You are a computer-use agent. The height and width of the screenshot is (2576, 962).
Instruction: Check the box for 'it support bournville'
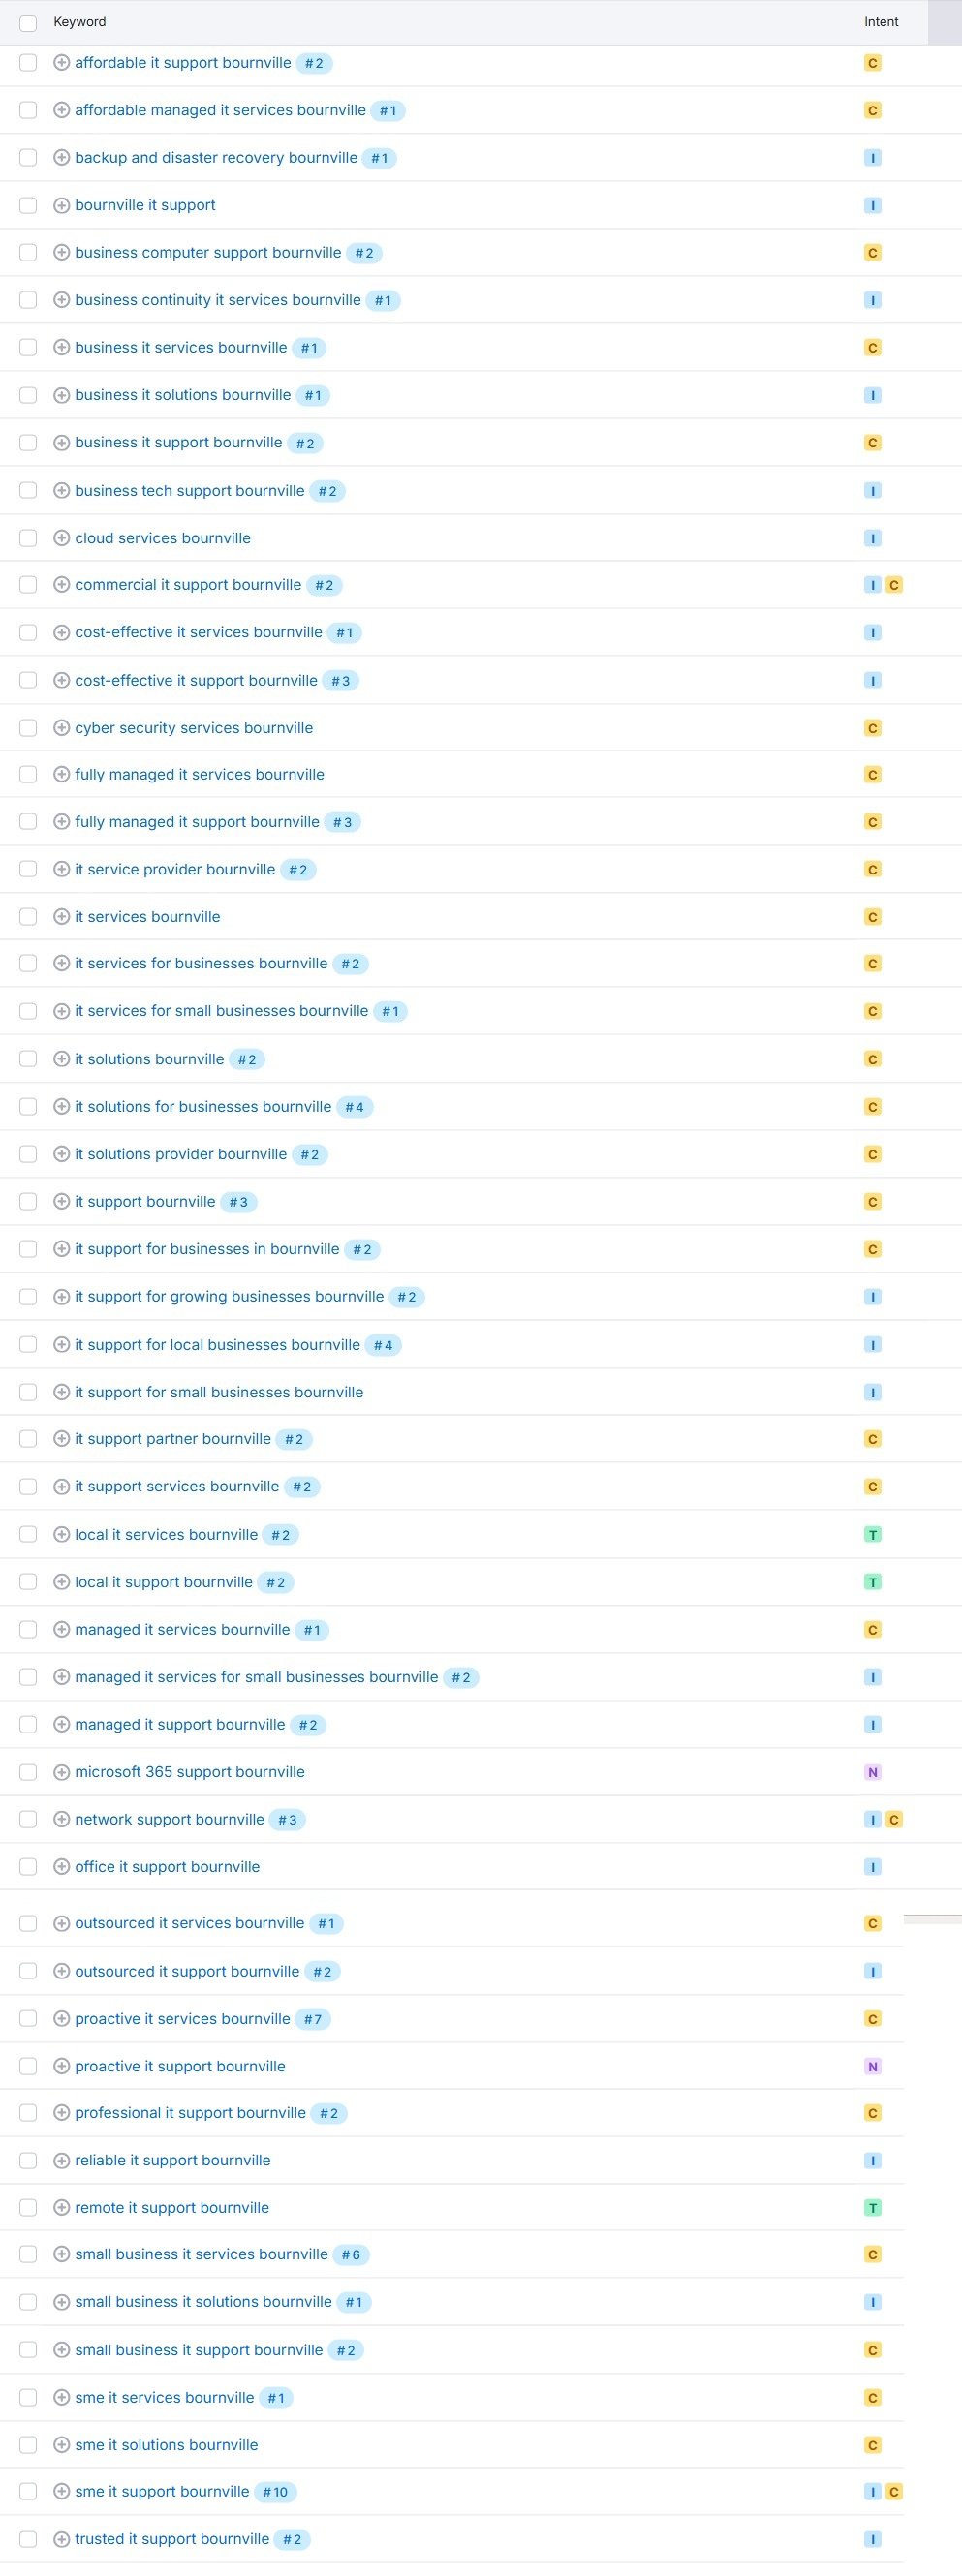click(x=28, y=1202)
